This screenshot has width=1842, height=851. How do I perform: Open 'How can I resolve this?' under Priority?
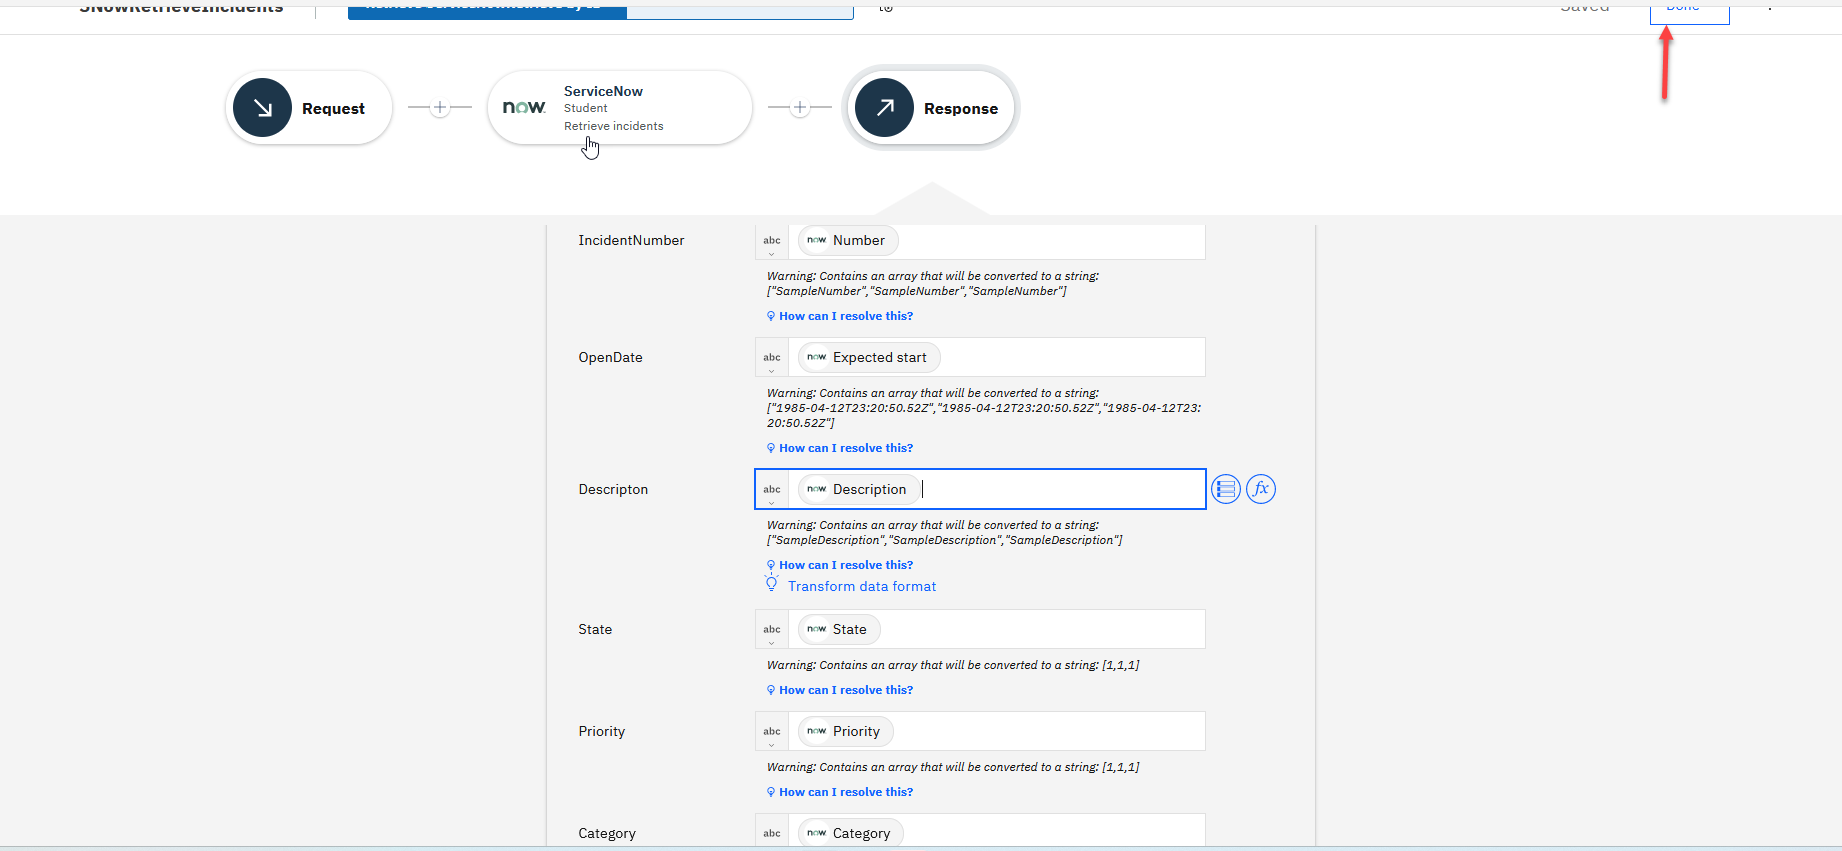tap(845, 792)
